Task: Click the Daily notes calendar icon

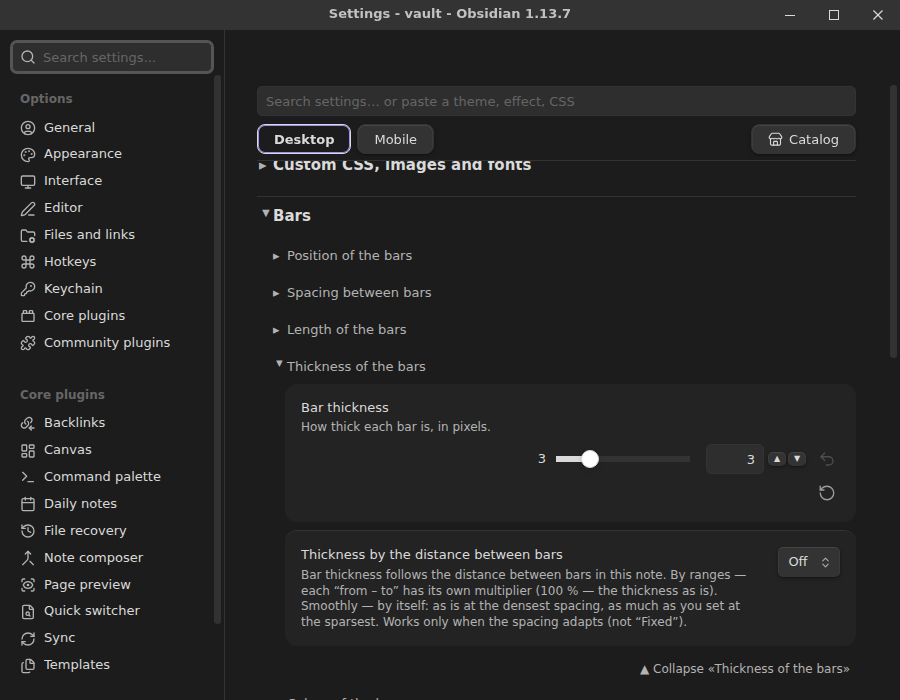Action: click(28, 504)
